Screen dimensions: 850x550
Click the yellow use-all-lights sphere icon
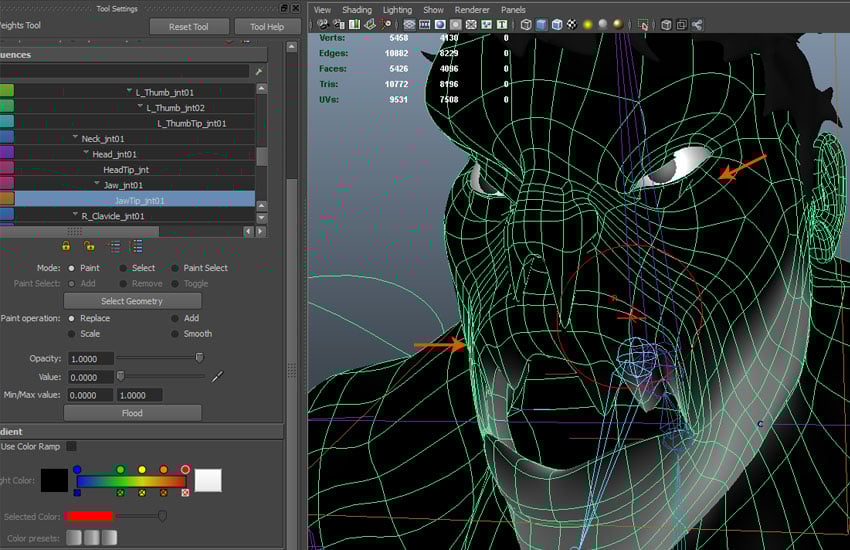(588, 25)
